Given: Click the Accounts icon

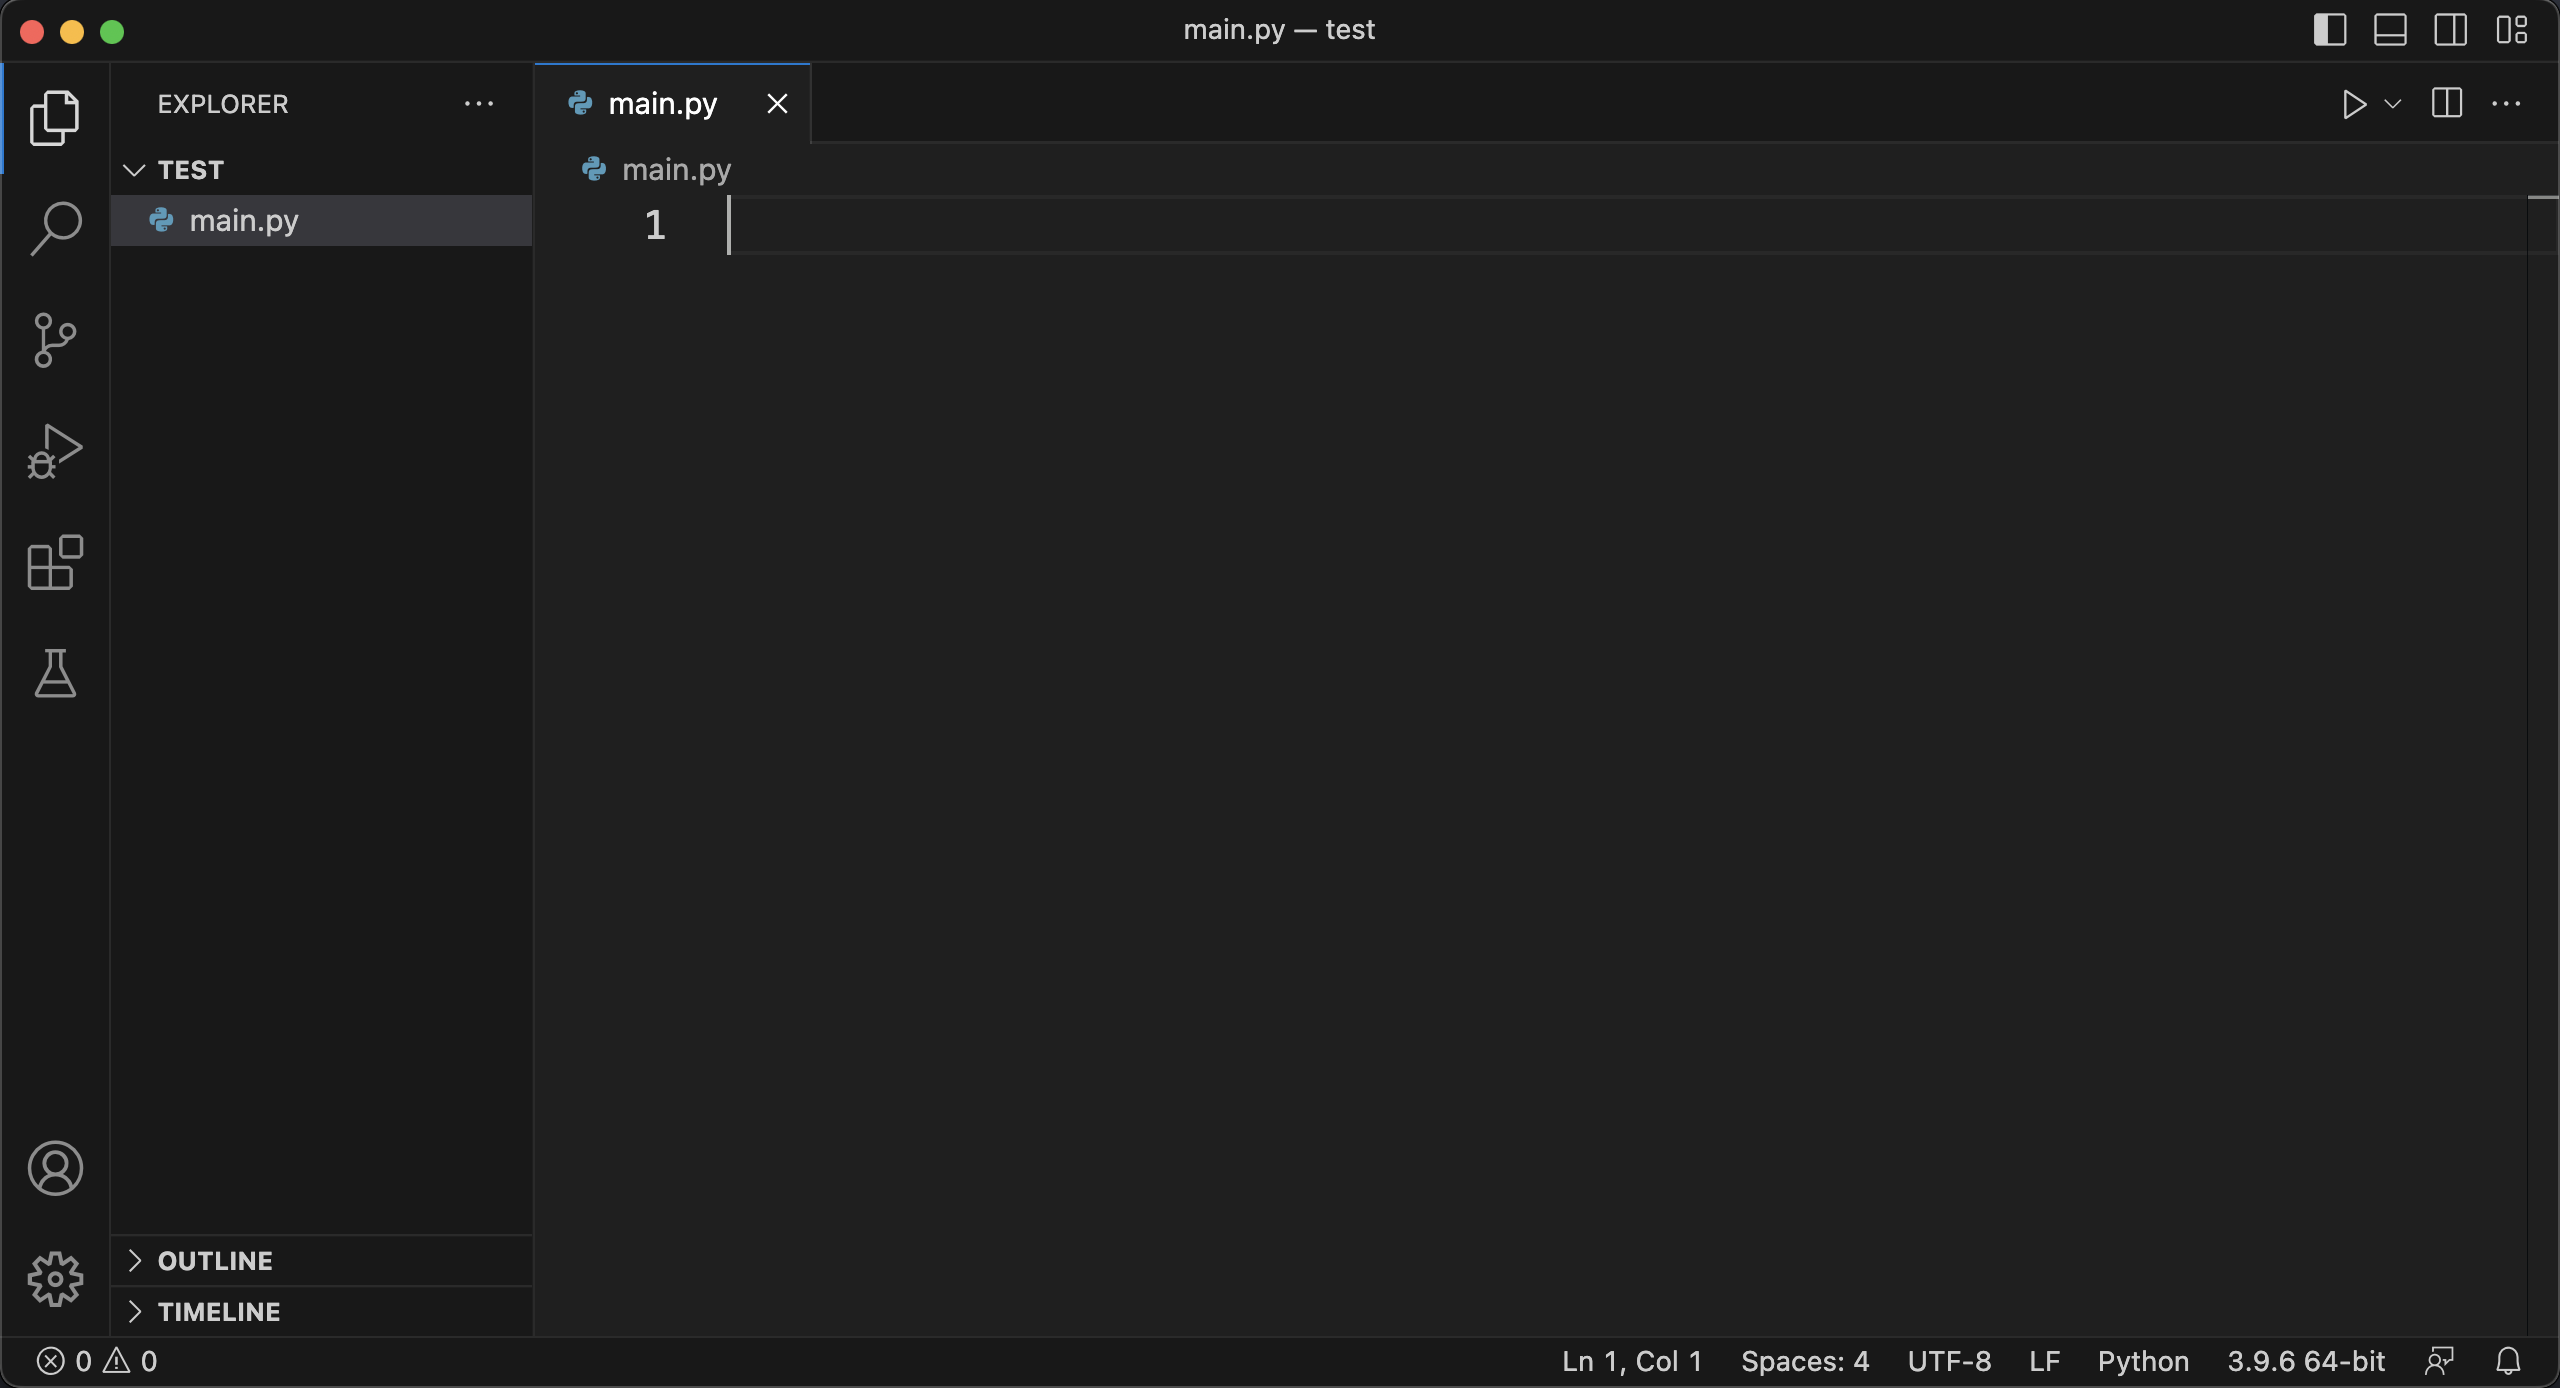Looking at the screenshot, I should 55,1168.
